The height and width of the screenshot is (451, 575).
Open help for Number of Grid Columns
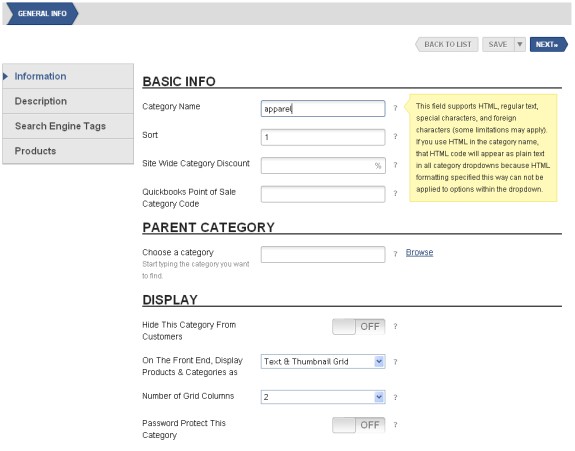[395, 397]
